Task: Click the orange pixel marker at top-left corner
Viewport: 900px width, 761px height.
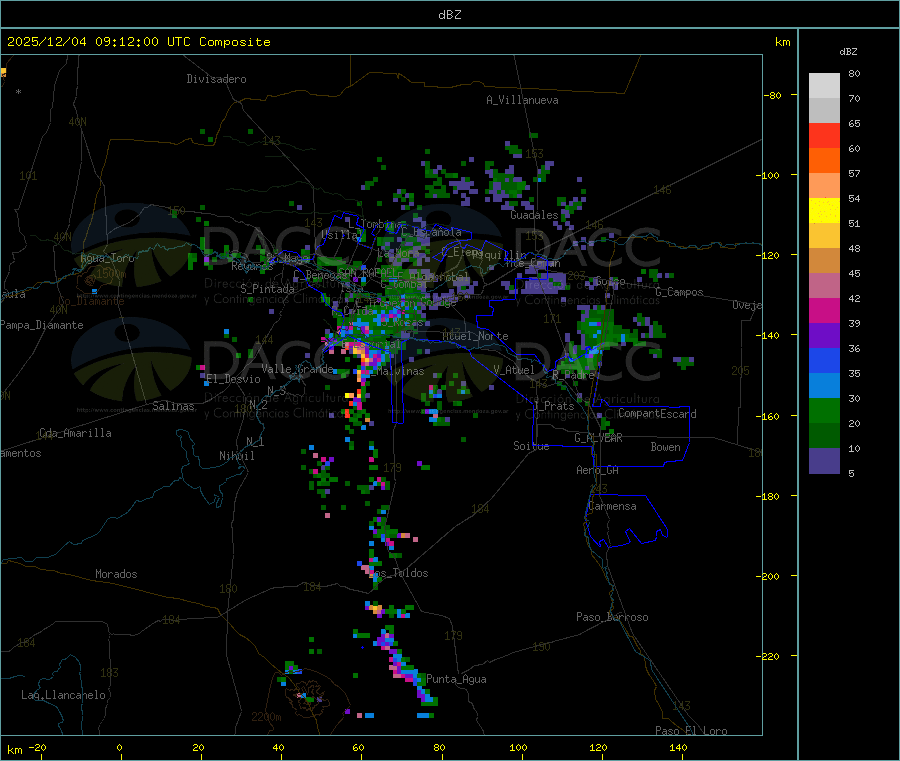Action: pyautogui.click(x=3, y=72)
